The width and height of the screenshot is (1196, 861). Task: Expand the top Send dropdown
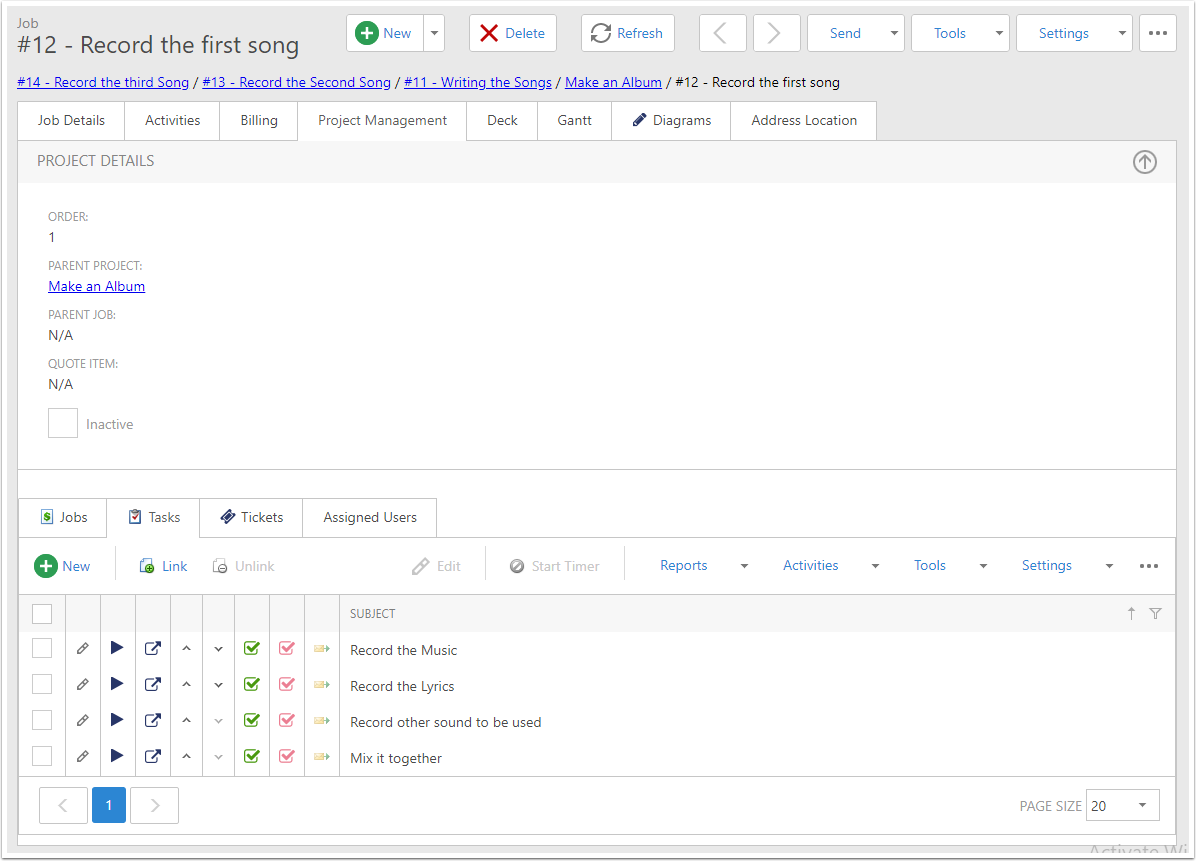855,33
